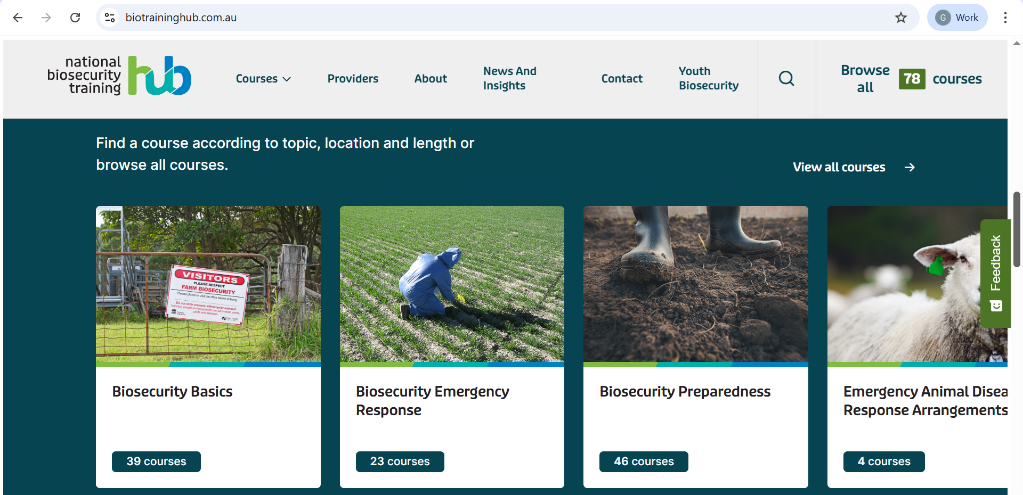
Task: Click Browse all 78 courses
Action: 911,78
